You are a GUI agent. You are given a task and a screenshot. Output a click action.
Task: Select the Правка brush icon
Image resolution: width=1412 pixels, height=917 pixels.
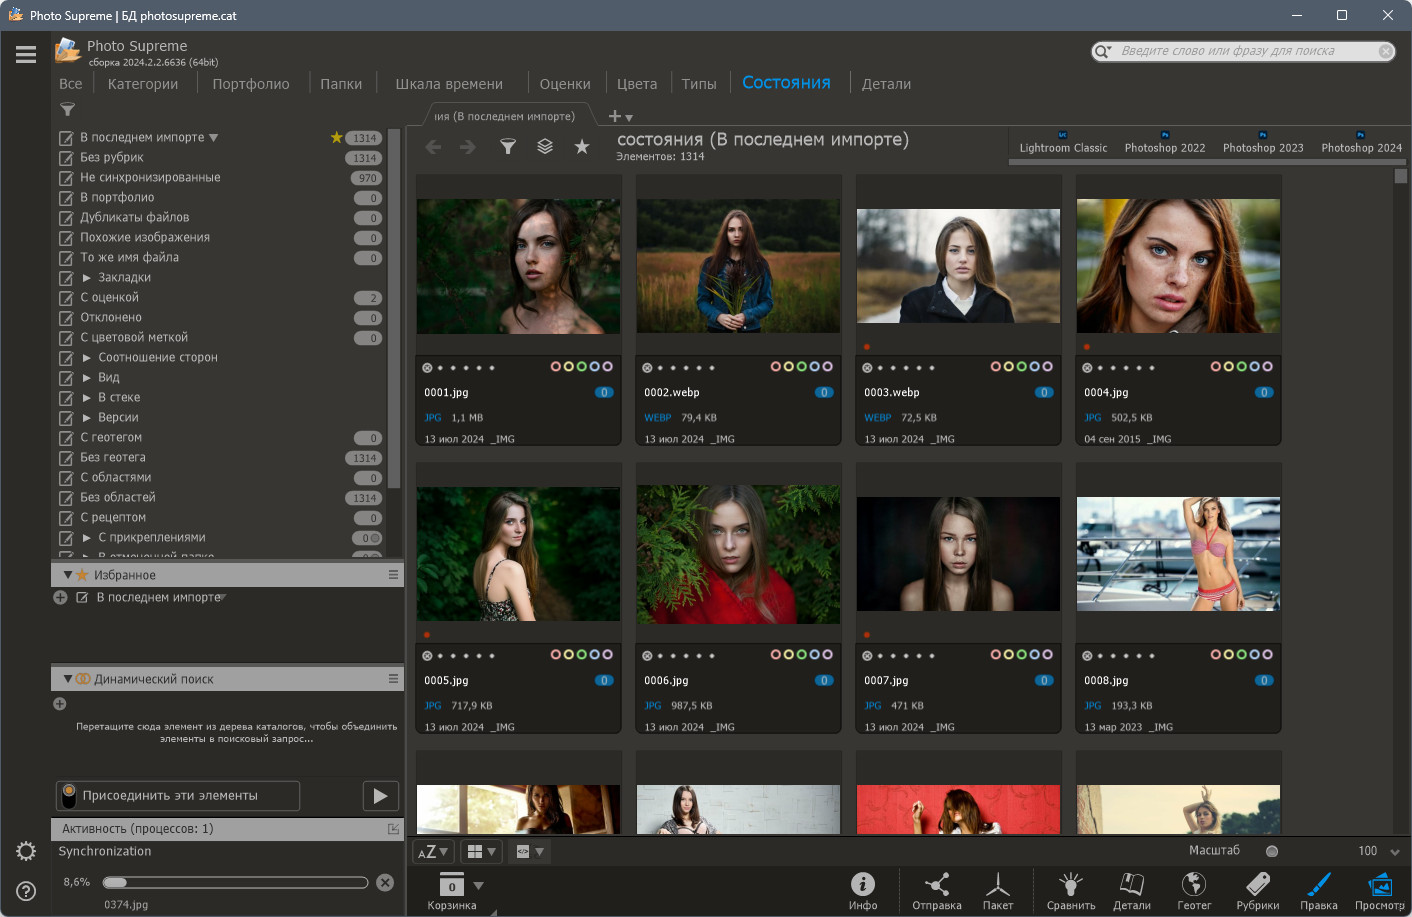[x=1319, y=884]
